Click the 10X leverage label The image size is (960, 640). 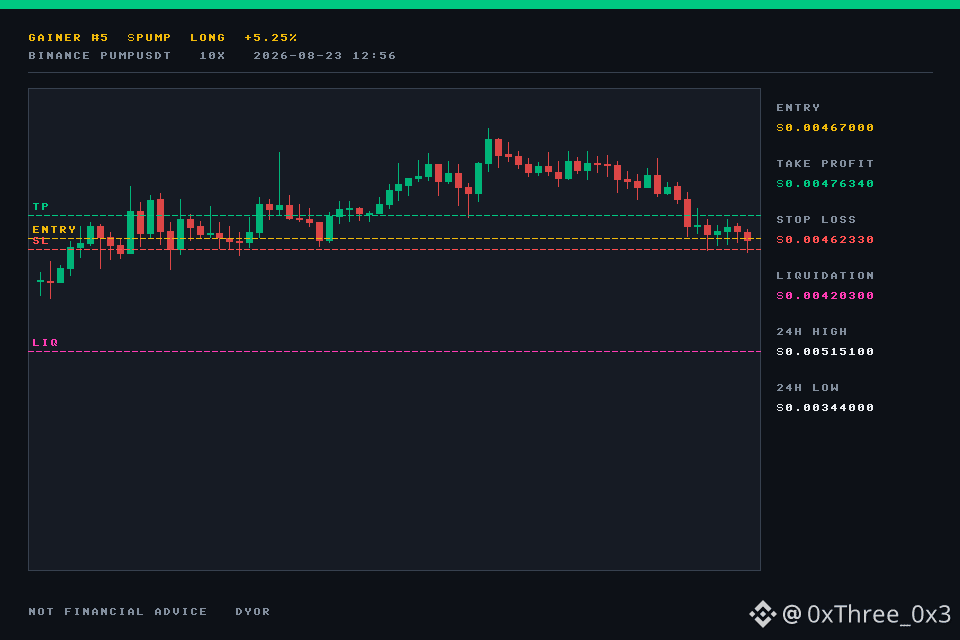[212, 56]
